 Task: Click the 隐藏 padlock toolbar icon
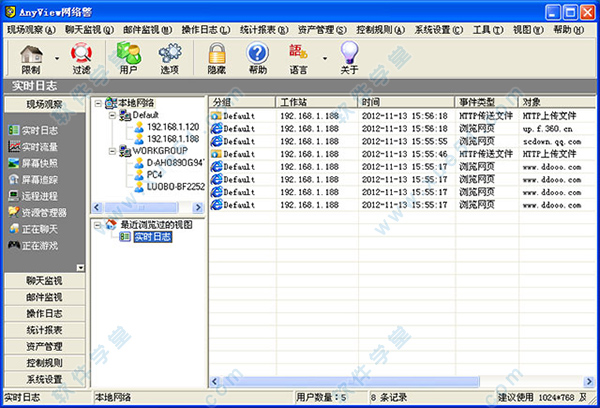click(x=217, y=59)
